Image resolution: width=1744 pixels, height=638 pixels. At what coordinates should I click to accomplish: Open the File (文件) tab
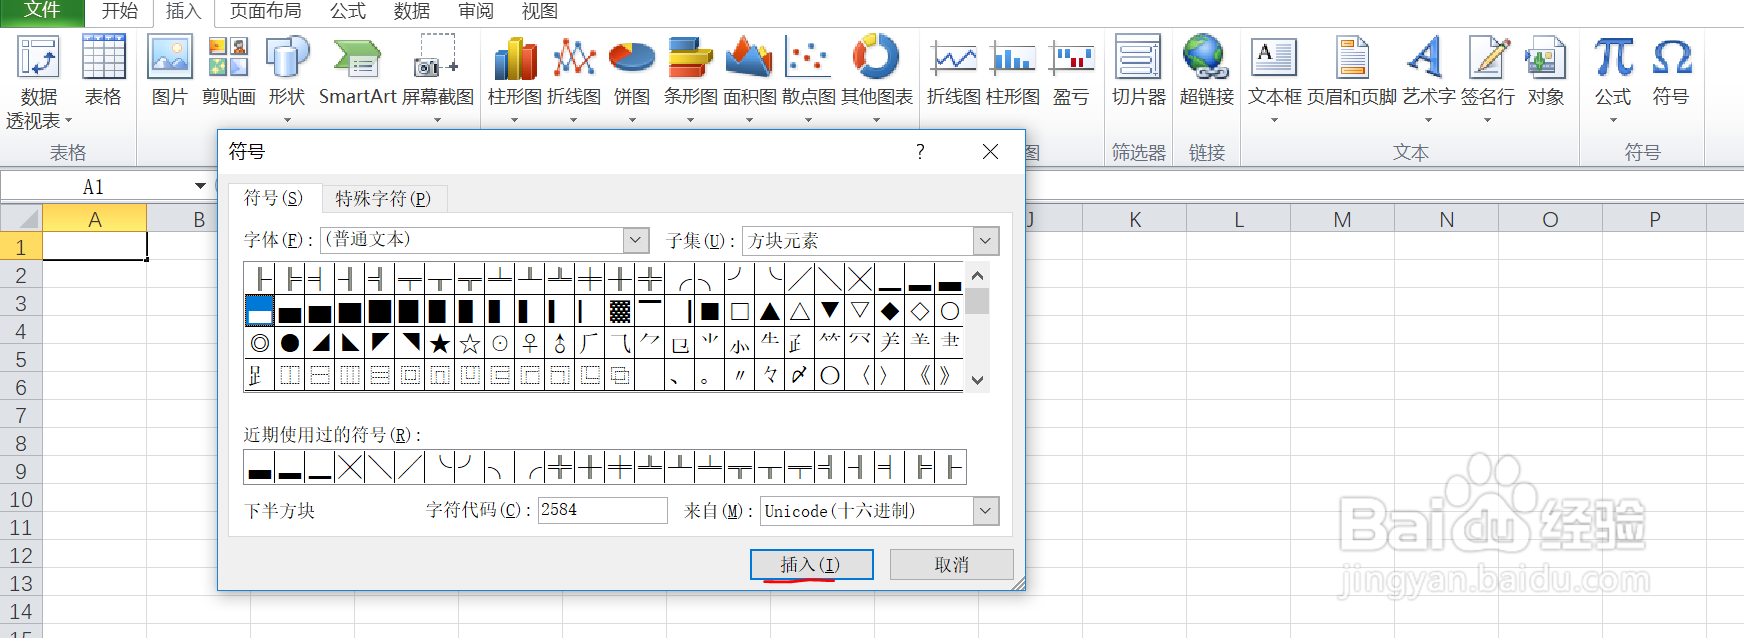(42, 11)
